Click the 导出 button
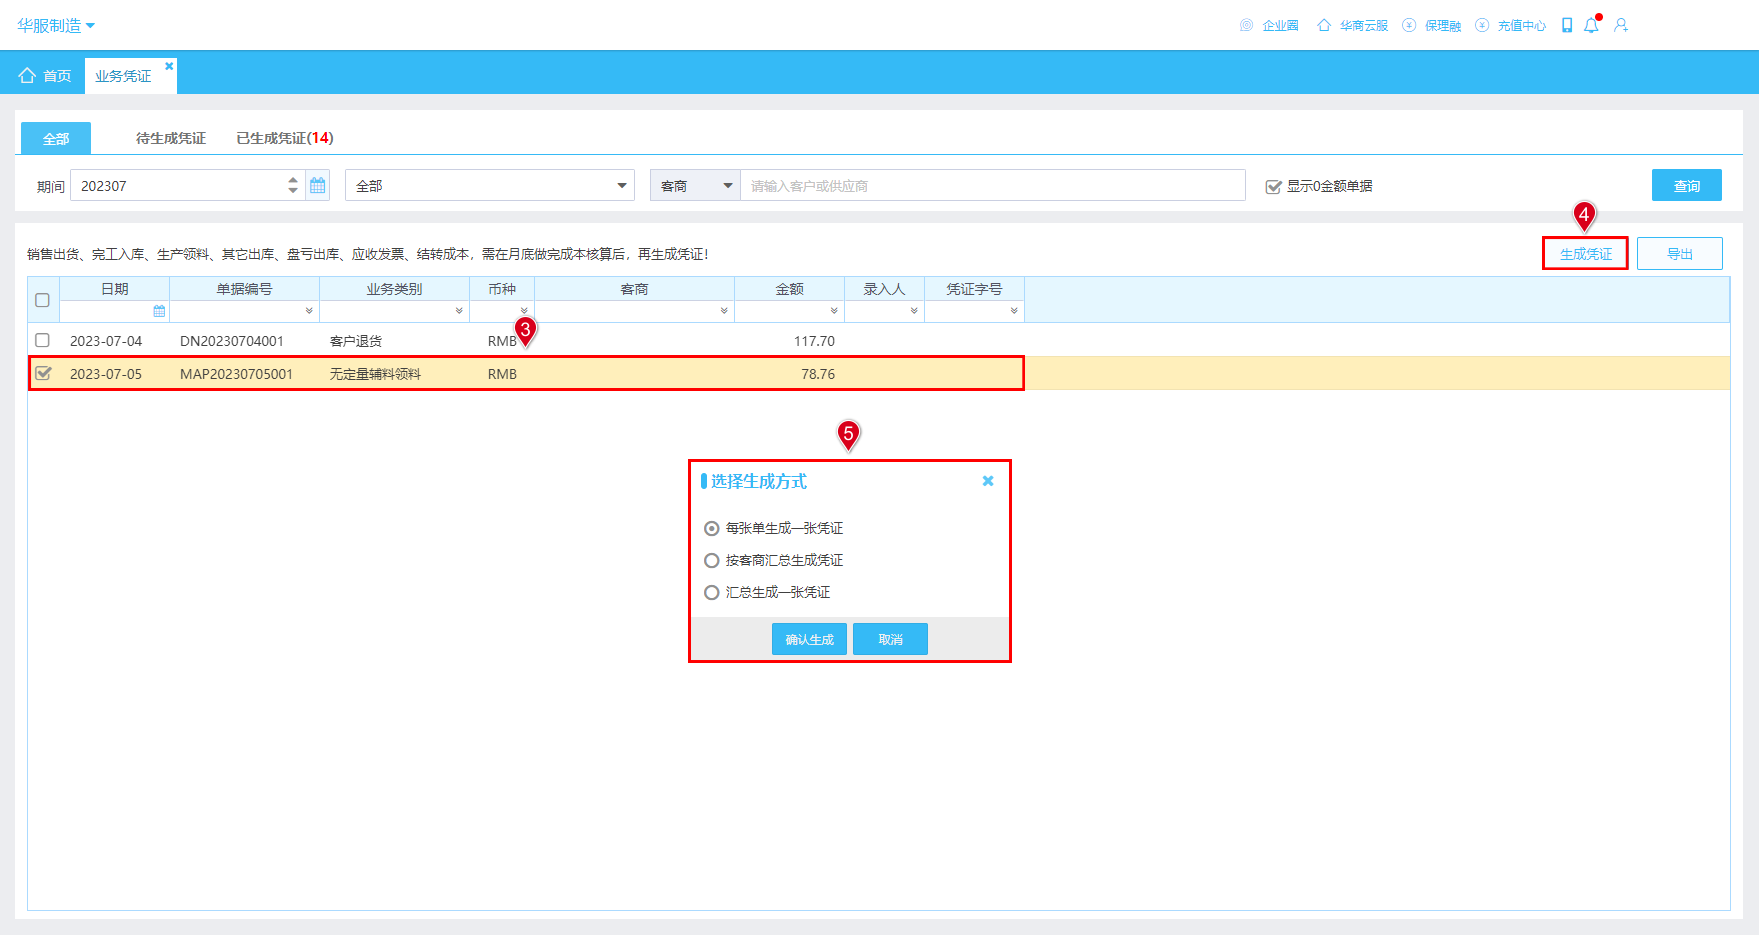Viewport: 1759px width, 935px height. 1680,254
